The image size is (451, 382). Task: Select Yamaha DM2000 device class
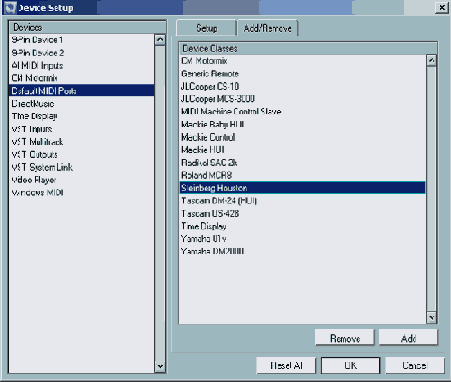click(x=302, y=251)
